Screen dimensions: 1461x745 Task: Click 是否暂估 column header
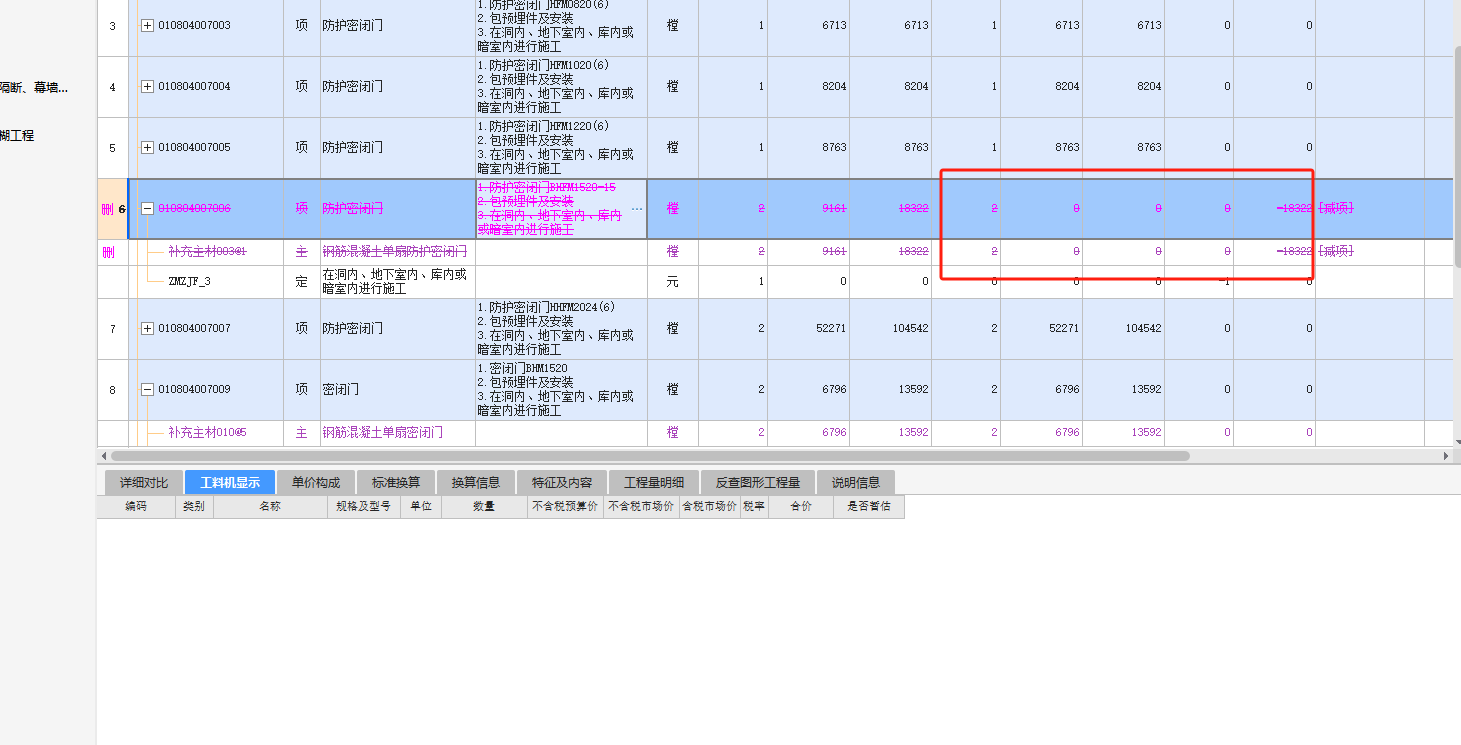click(869, 507)
